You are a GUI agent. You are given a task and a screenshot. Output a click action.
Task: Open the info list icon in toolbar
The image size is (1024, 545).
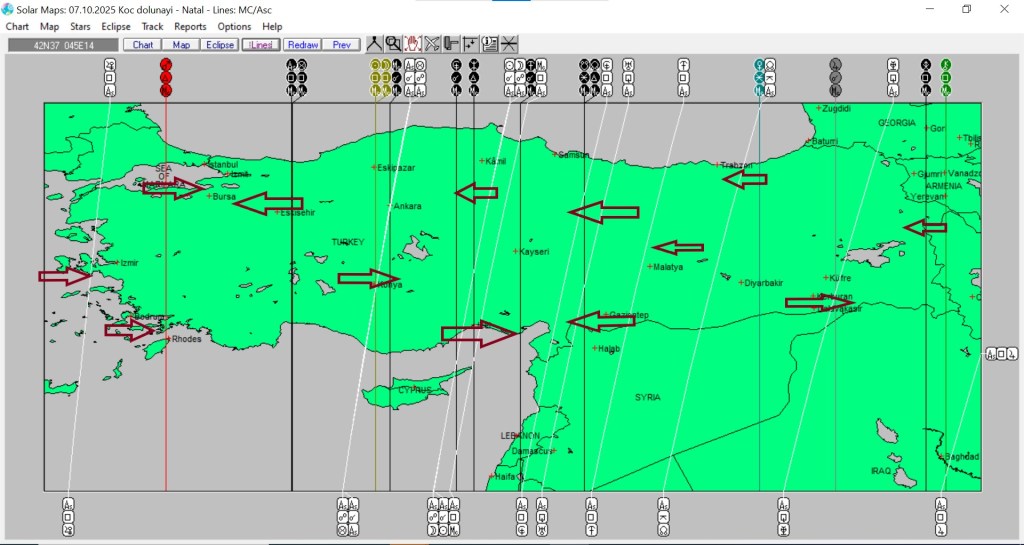489,44
